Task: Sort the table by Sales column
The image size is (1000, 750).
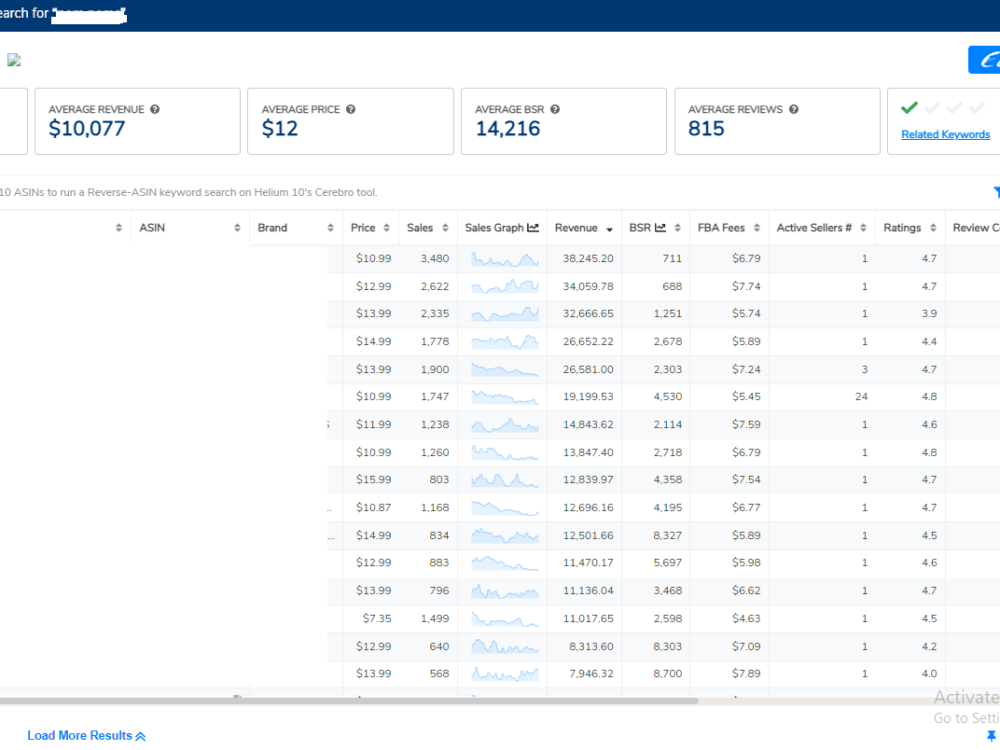Action: [x=445, y=228]
